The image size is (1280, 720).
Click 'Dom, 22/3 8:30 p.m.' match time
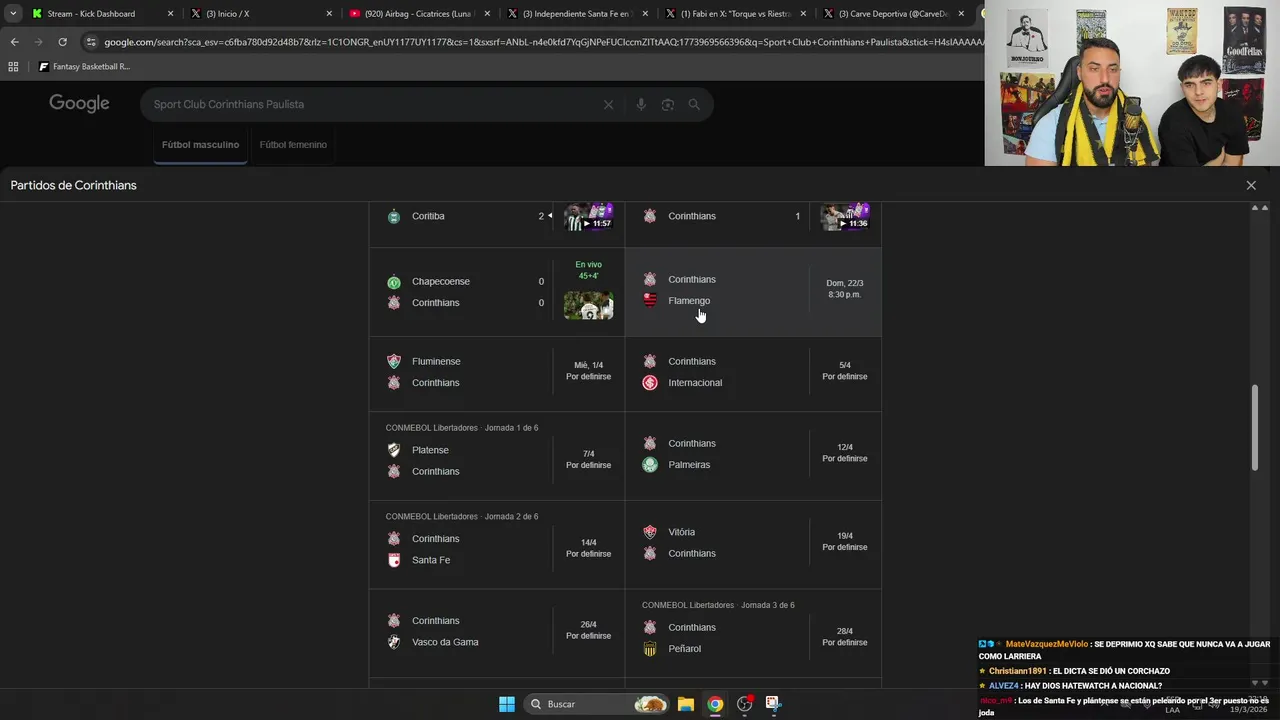[844, 289]
